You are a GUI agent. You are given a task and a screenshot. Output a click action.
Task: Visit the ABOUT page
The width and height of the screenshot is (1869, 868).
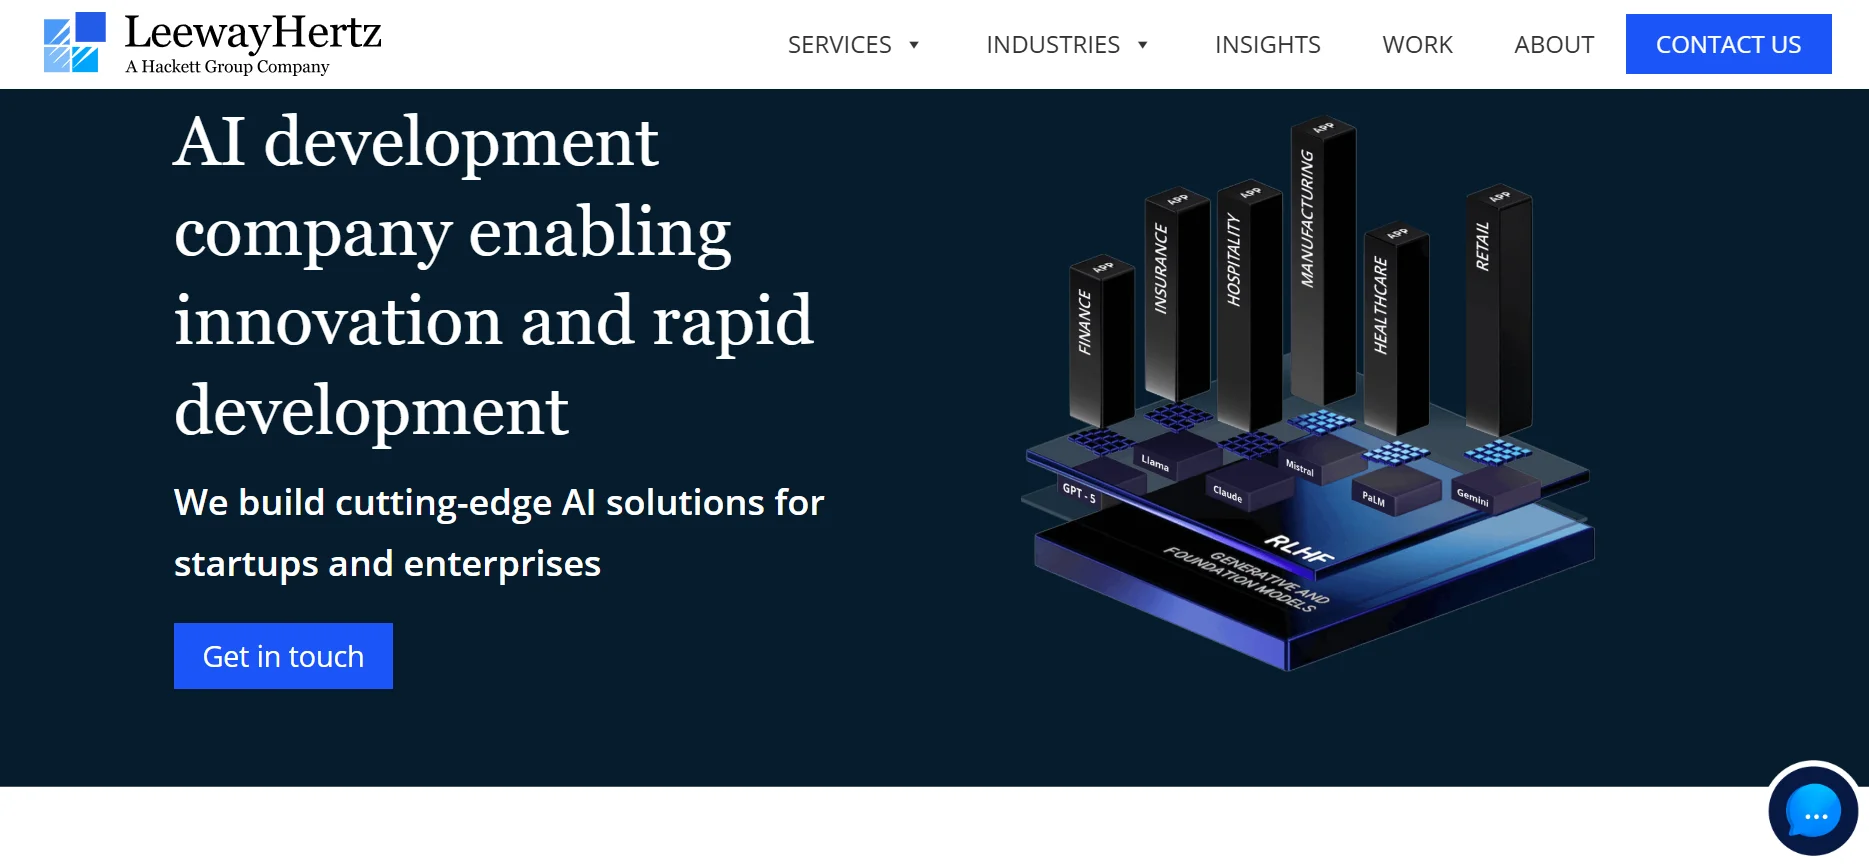1554,45
